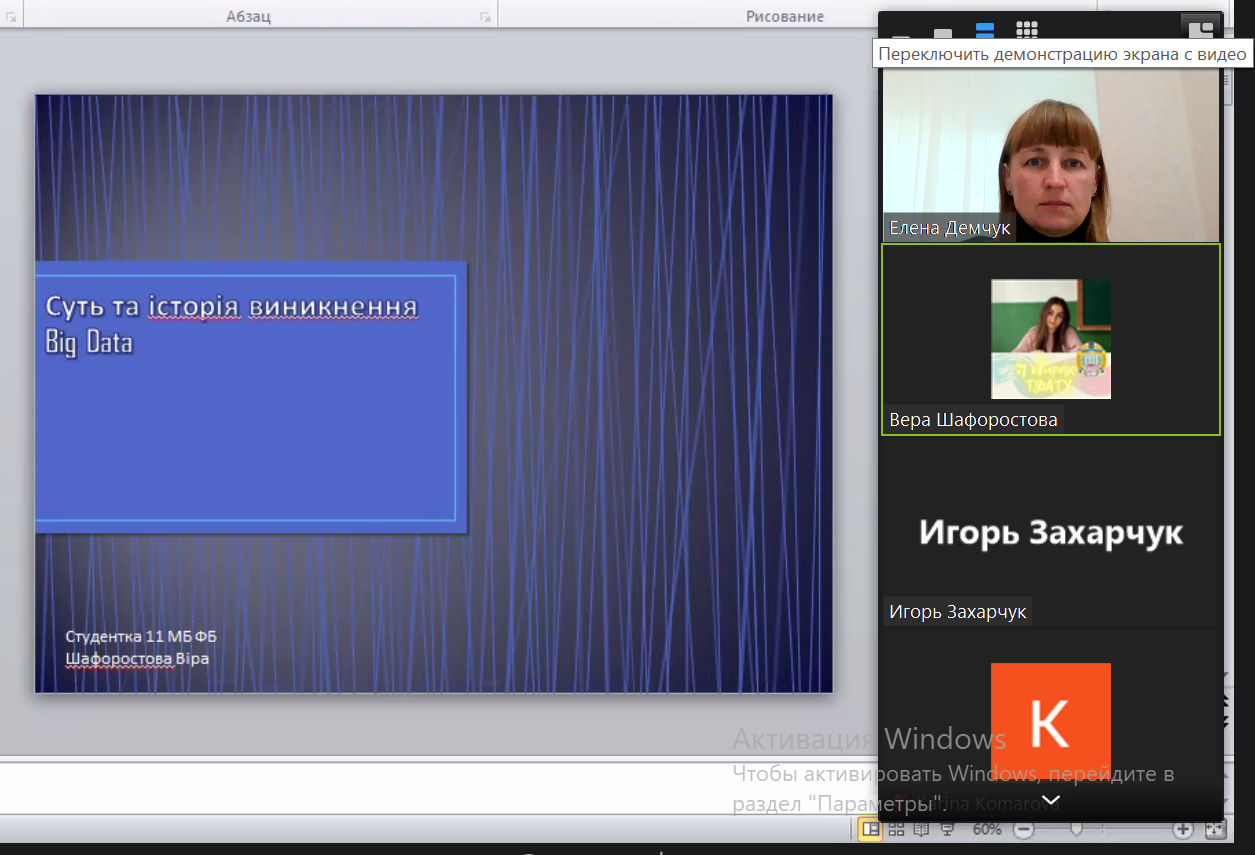Open Slide Sorter view

[896, 829]
